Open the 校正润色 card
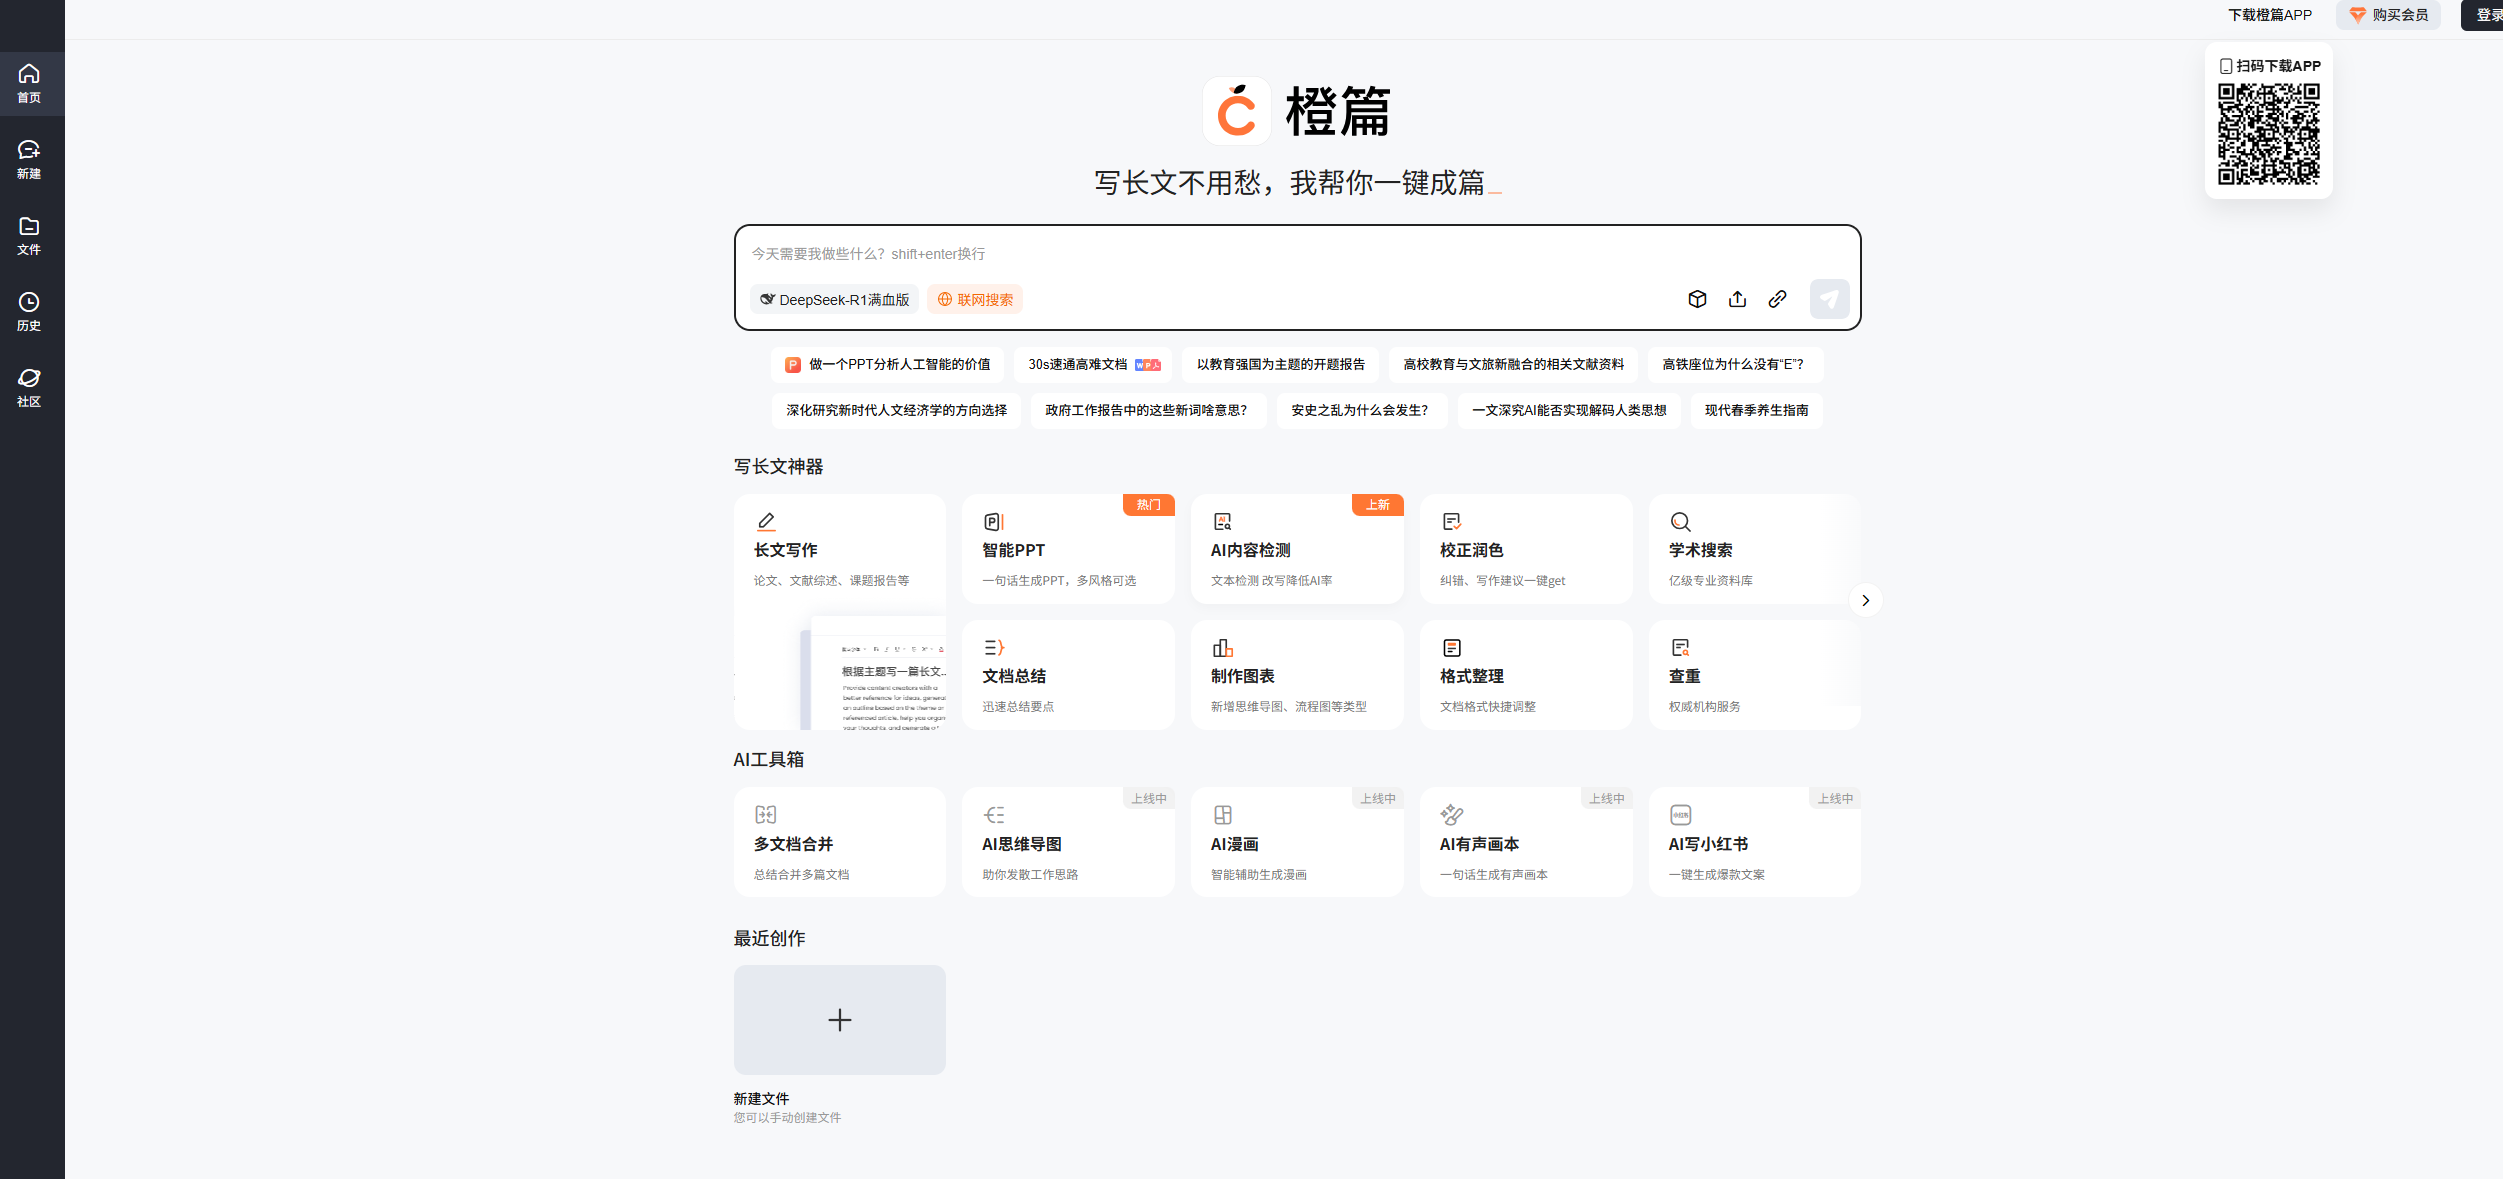Screen dimensions: 2503x1179 pos(1526,549)
